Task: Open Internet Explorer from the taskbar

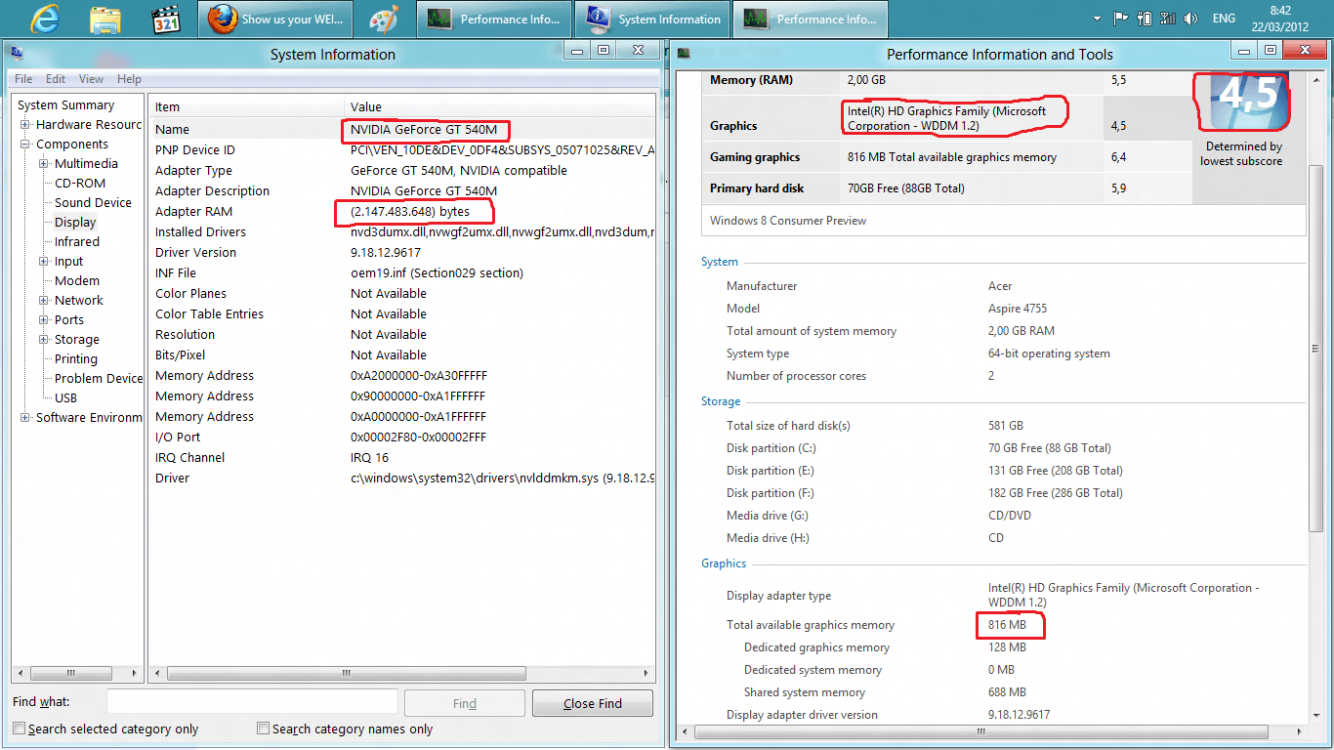Action: (44, 18)
